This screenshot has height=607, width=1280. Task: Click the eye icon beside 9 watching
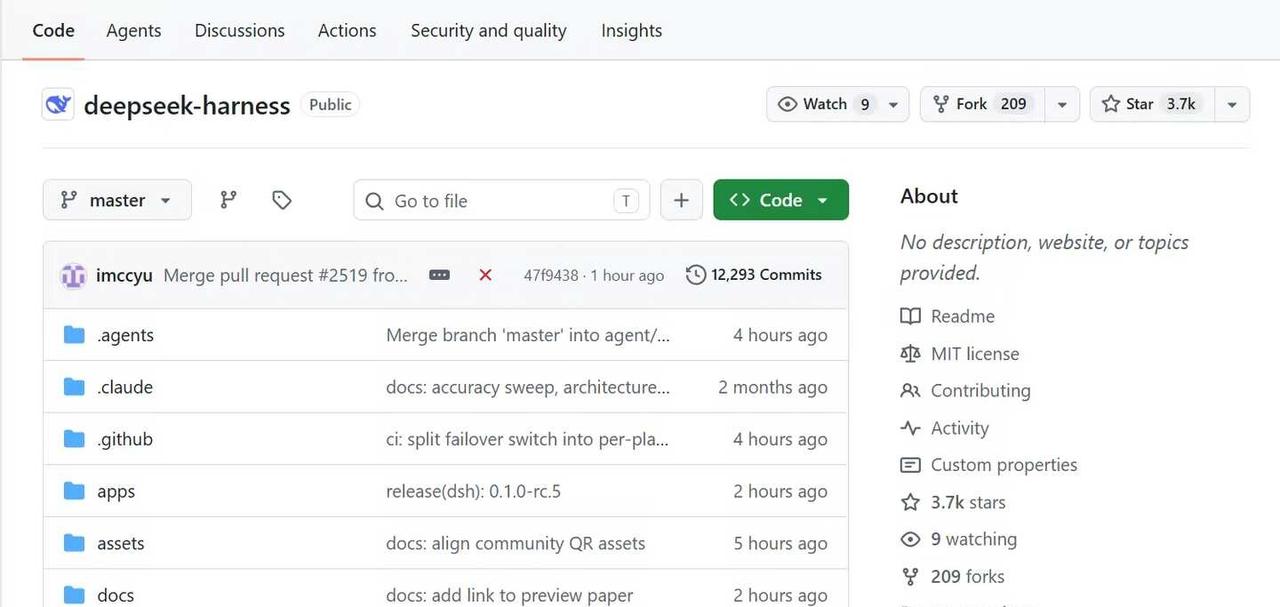910,539
